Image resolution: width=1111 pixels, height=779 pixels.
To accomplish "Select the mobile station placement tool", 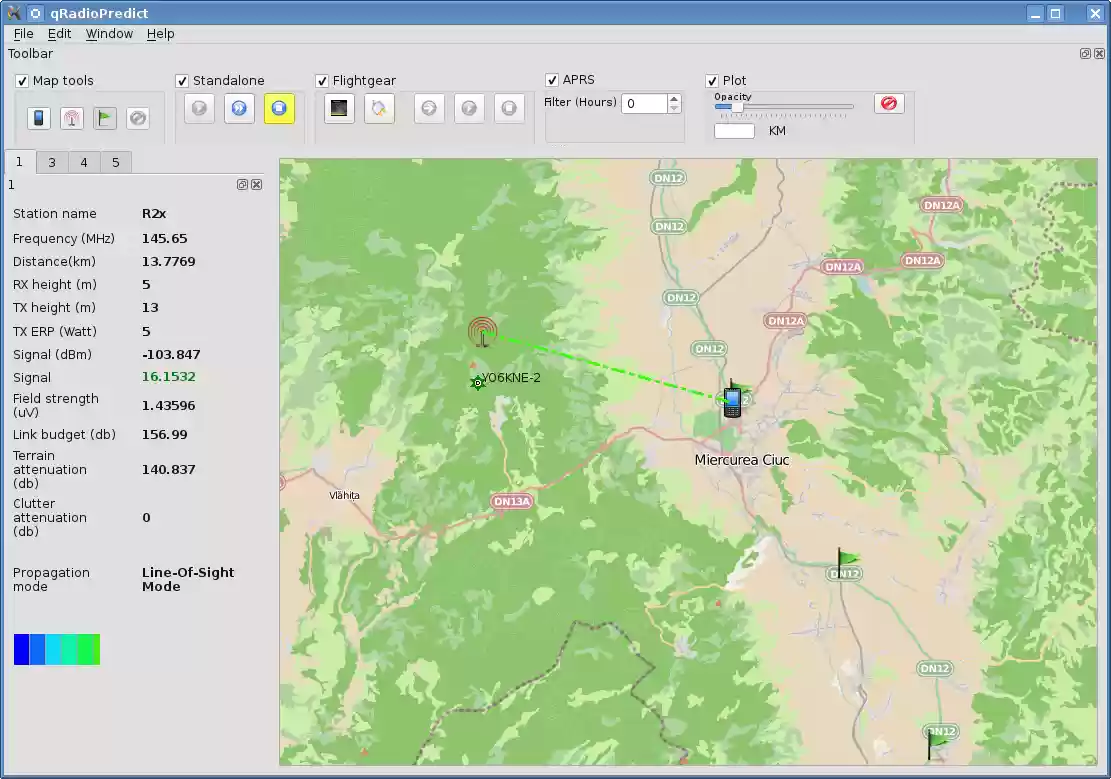I will pos(37,118).
